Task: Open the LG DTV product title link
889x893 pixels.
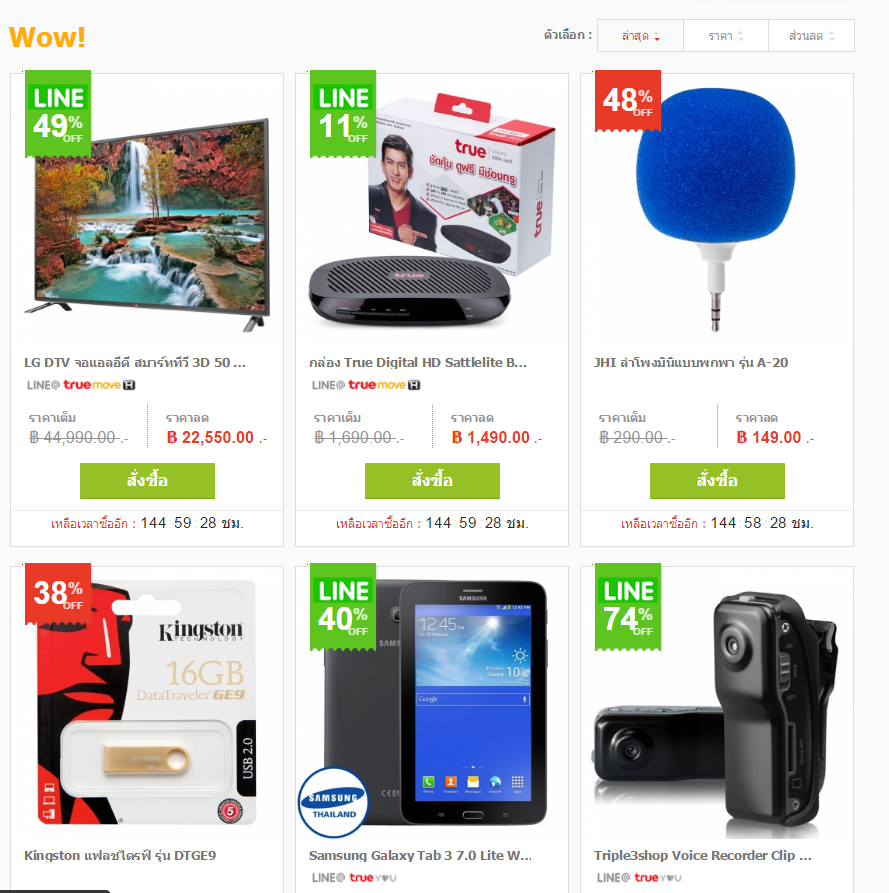Action: click(x=135, y=363)
